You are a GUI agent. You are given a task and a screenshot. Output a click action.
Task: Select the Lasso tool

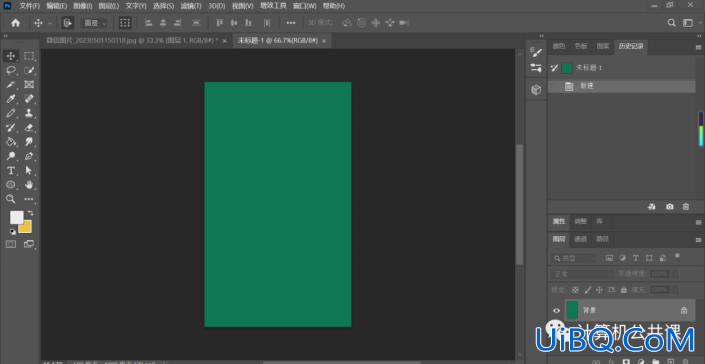tap(11, 71)
